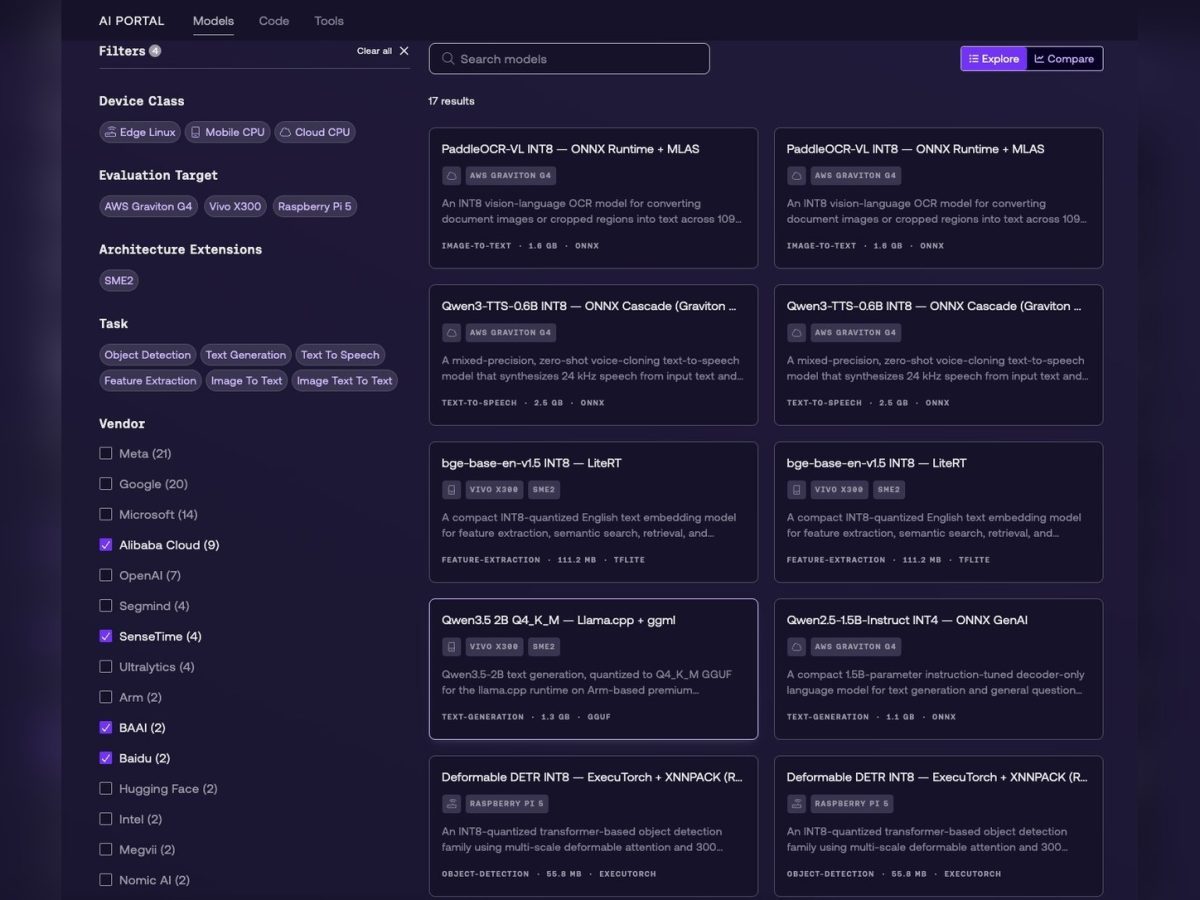Check the Ultralytics vendor checkbox
Image resolution: width=1200 pixels, height=900 pixels.
pos(106,667)
